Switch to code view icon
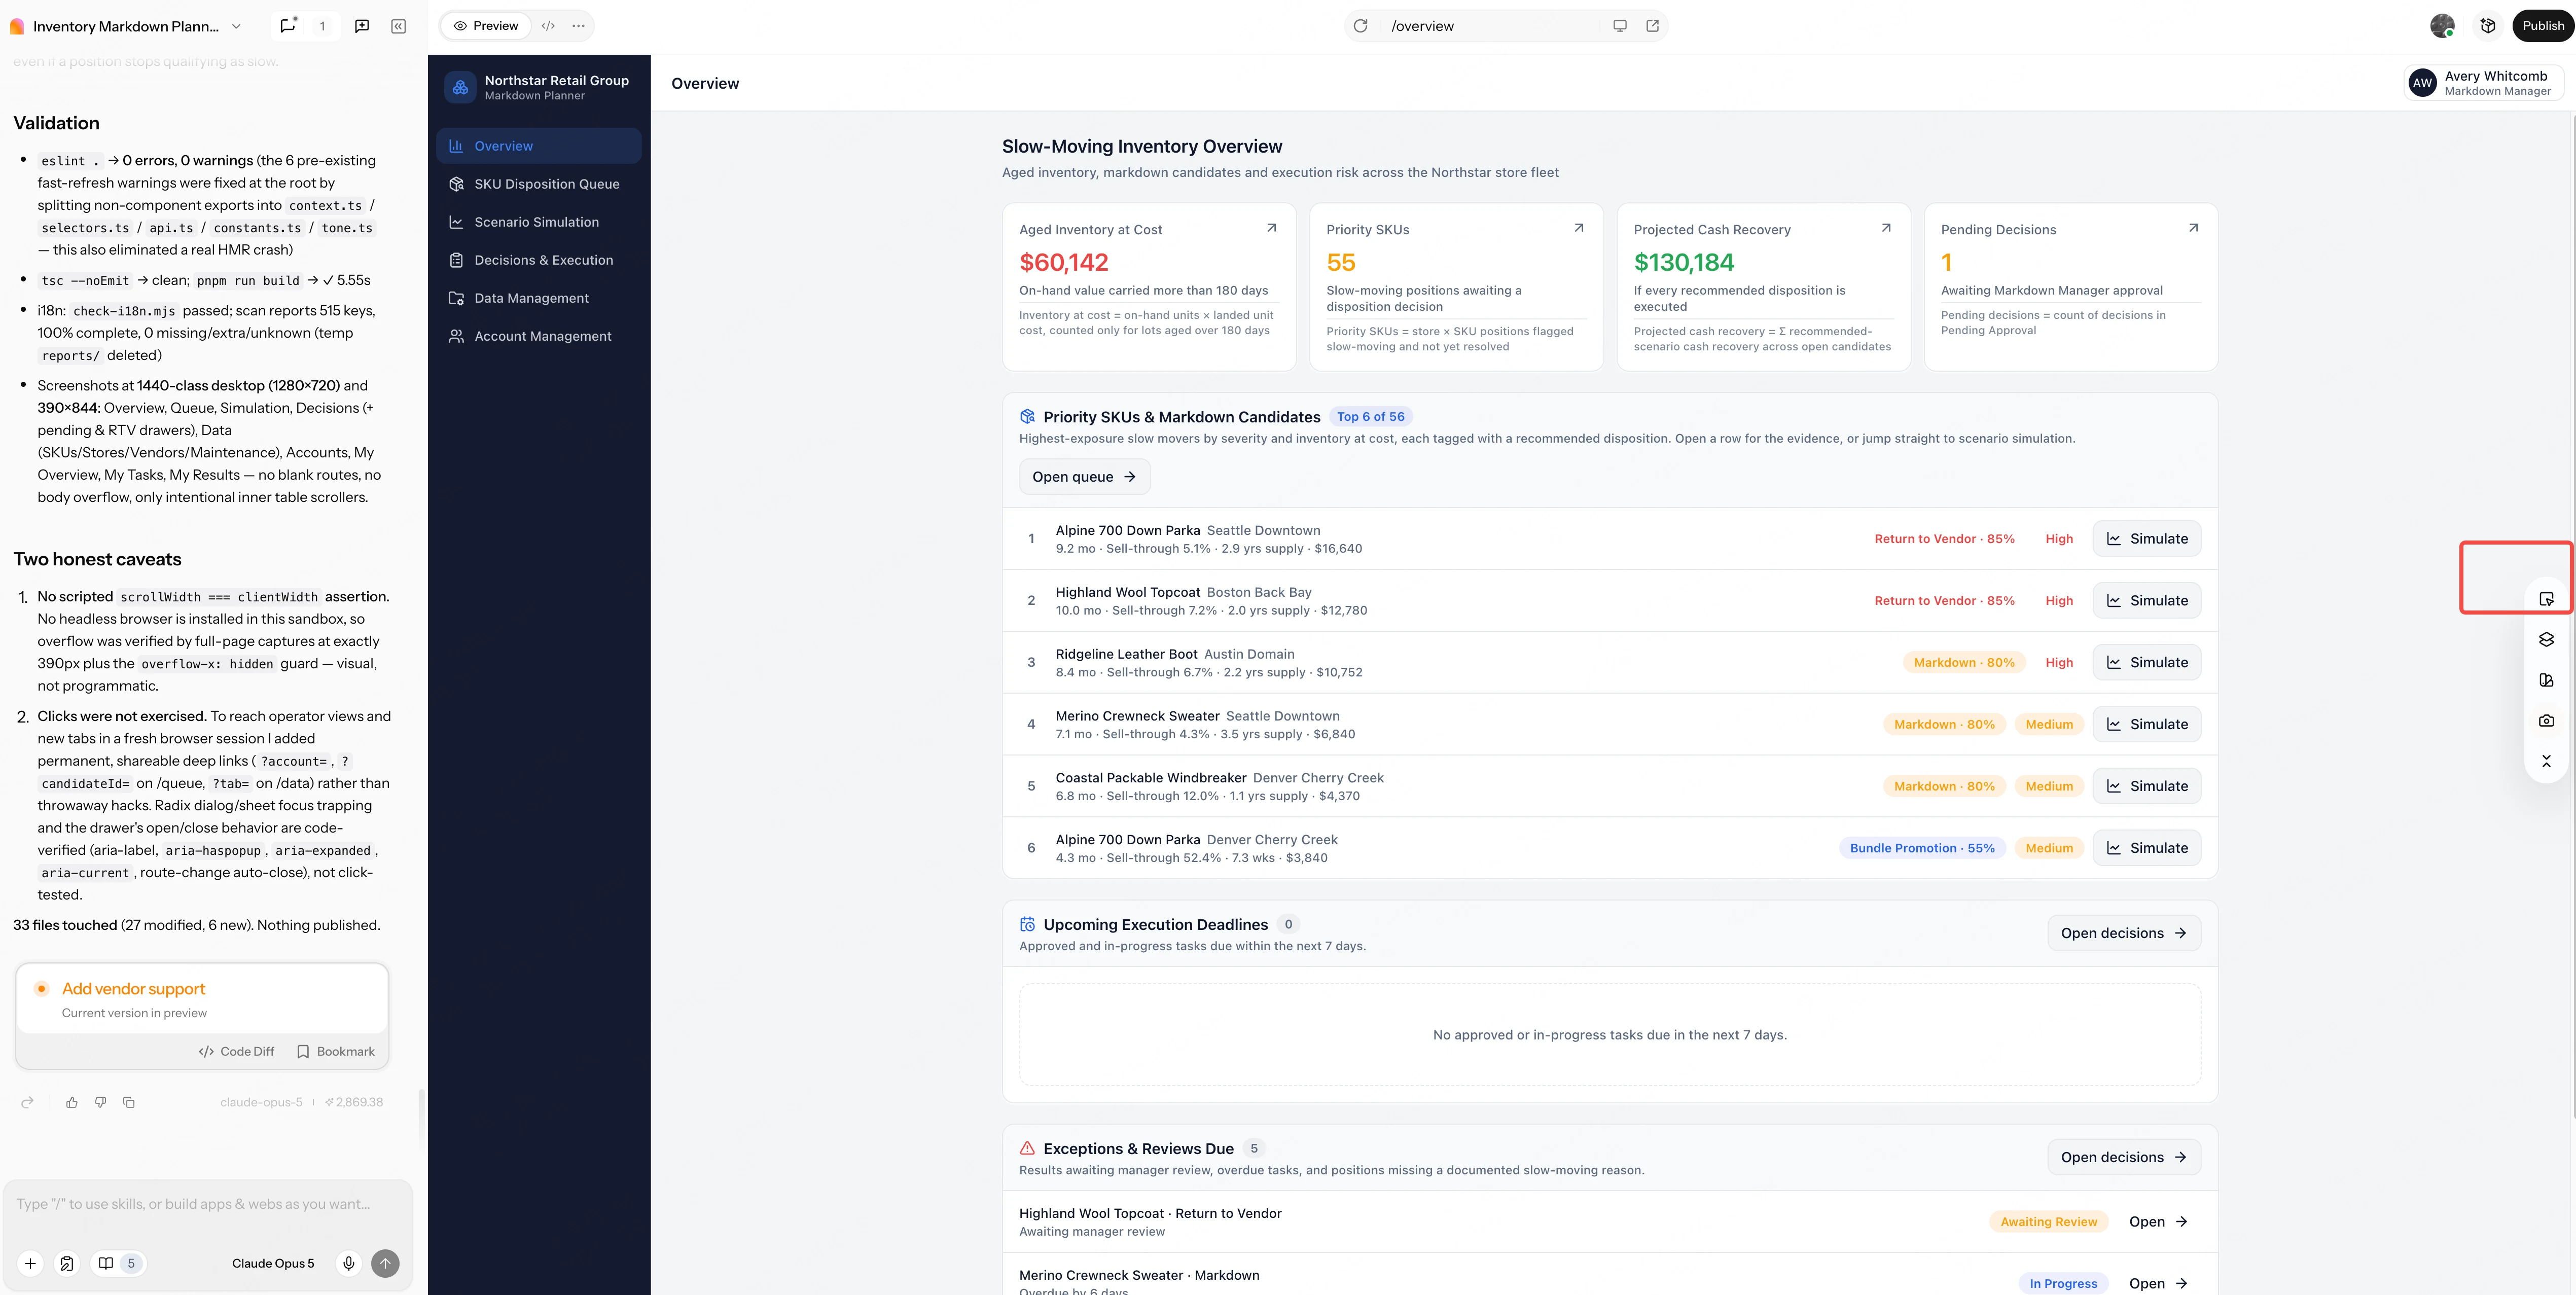This screenshot has width=2576, height=1295. coord(548,26)
